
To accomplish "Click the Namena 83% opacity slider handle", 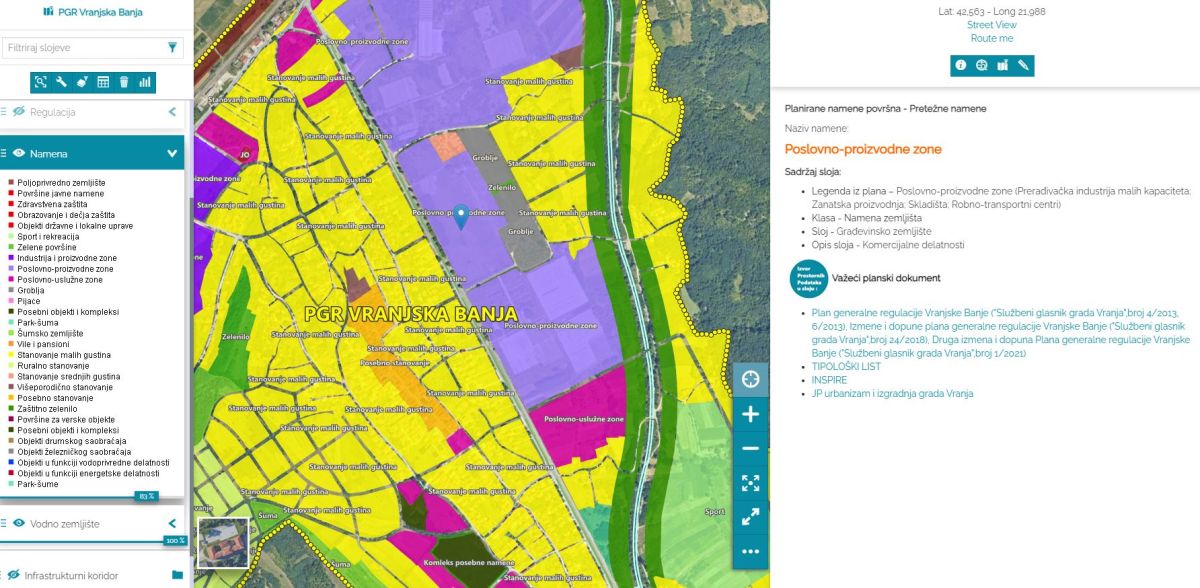I will click(x=147, y=496).
